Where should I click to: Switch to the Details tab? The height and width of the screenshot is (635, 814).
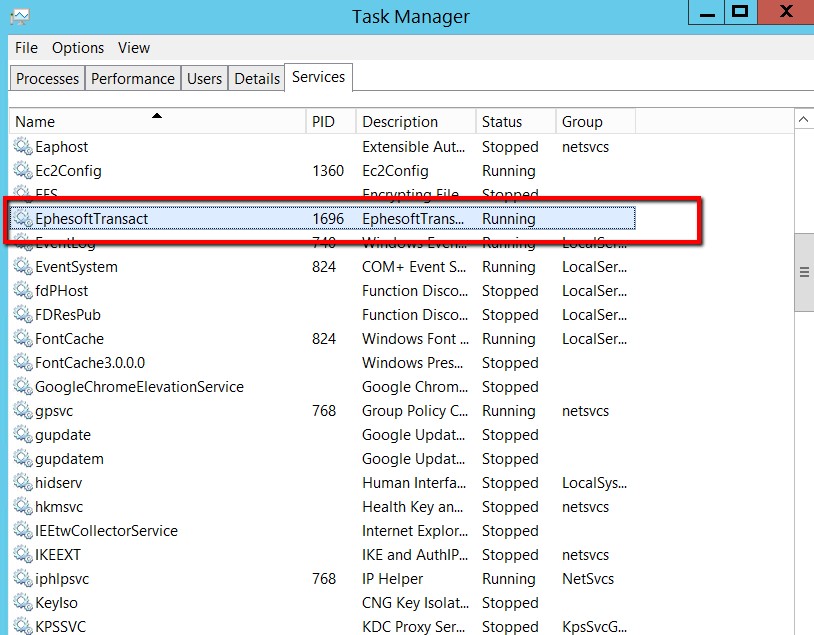(257, 78)
